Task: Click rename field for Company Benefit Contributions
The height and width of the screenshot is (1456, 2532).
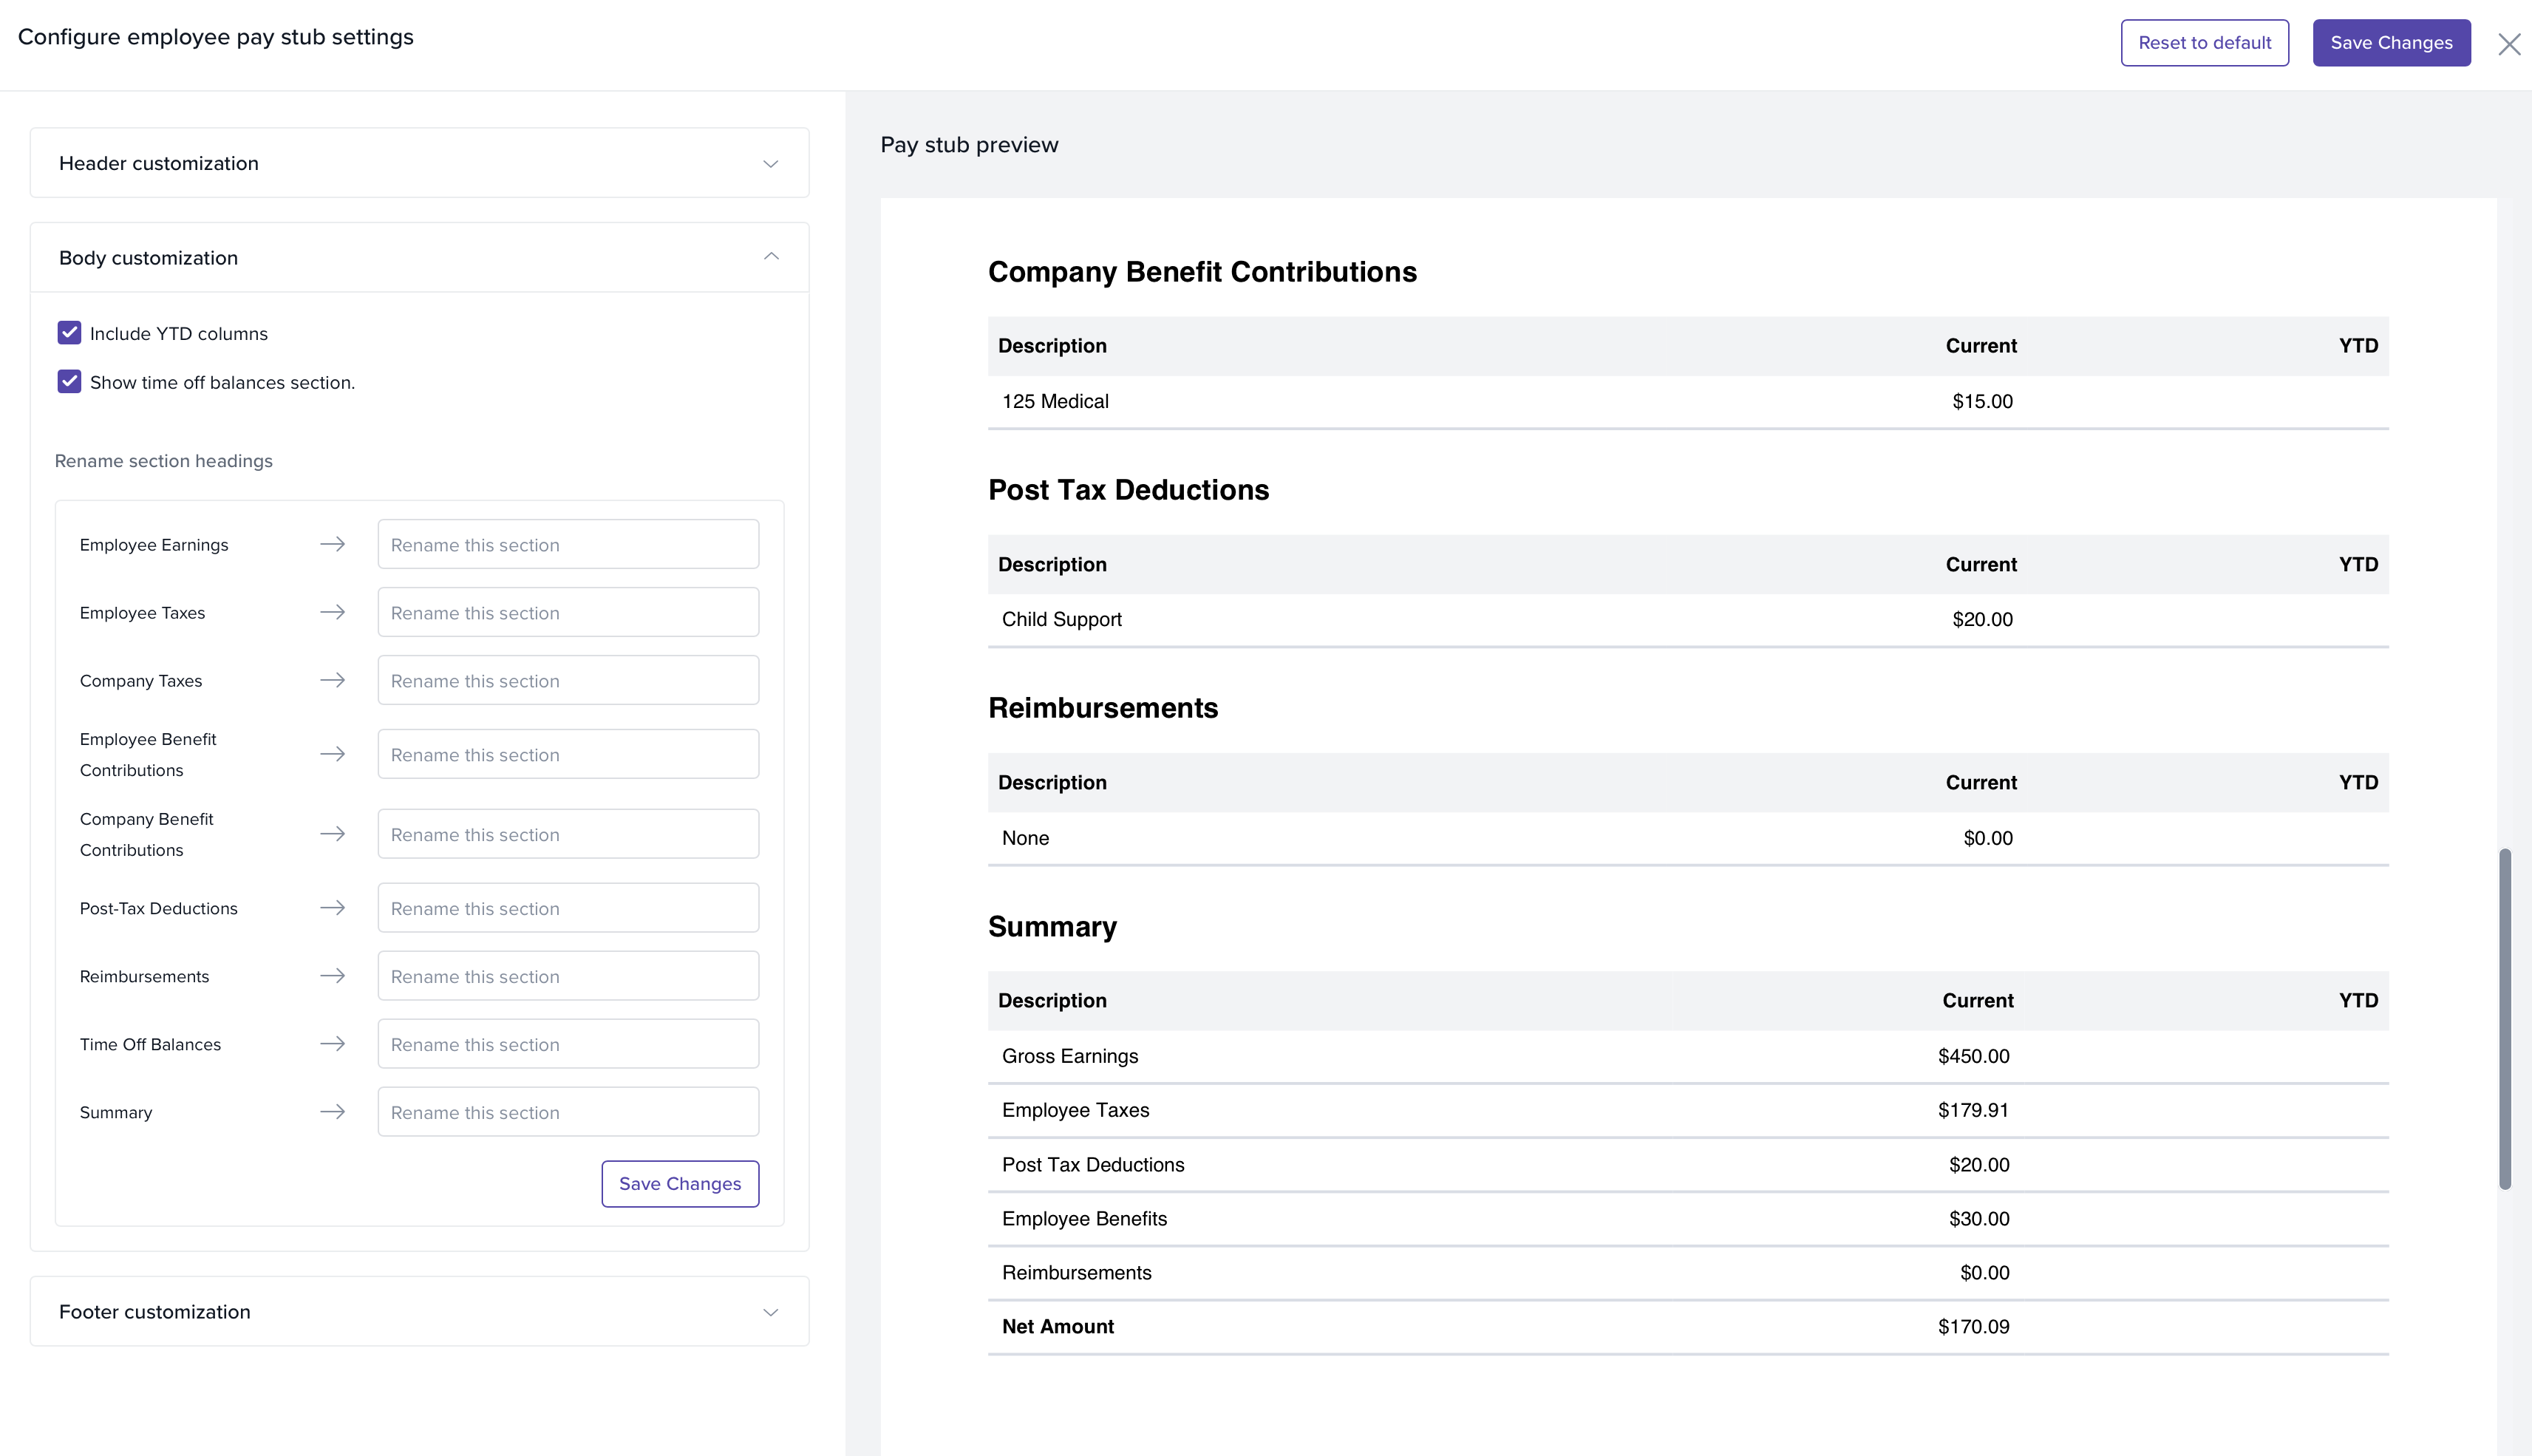Action: point(568,835)
